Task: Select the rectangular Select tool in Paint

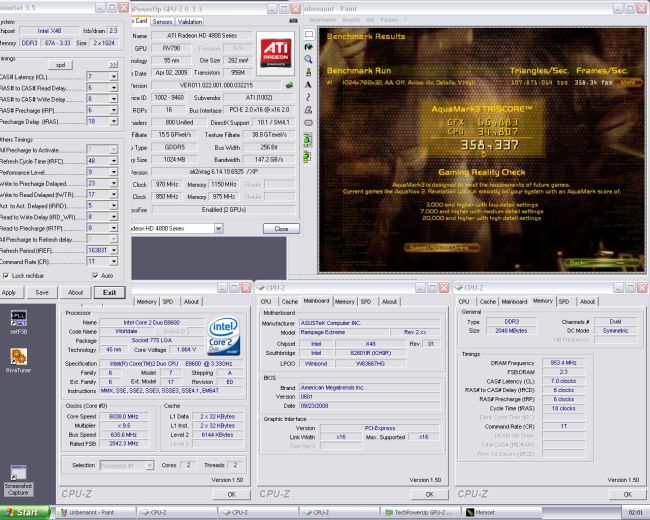Action: 310,33
